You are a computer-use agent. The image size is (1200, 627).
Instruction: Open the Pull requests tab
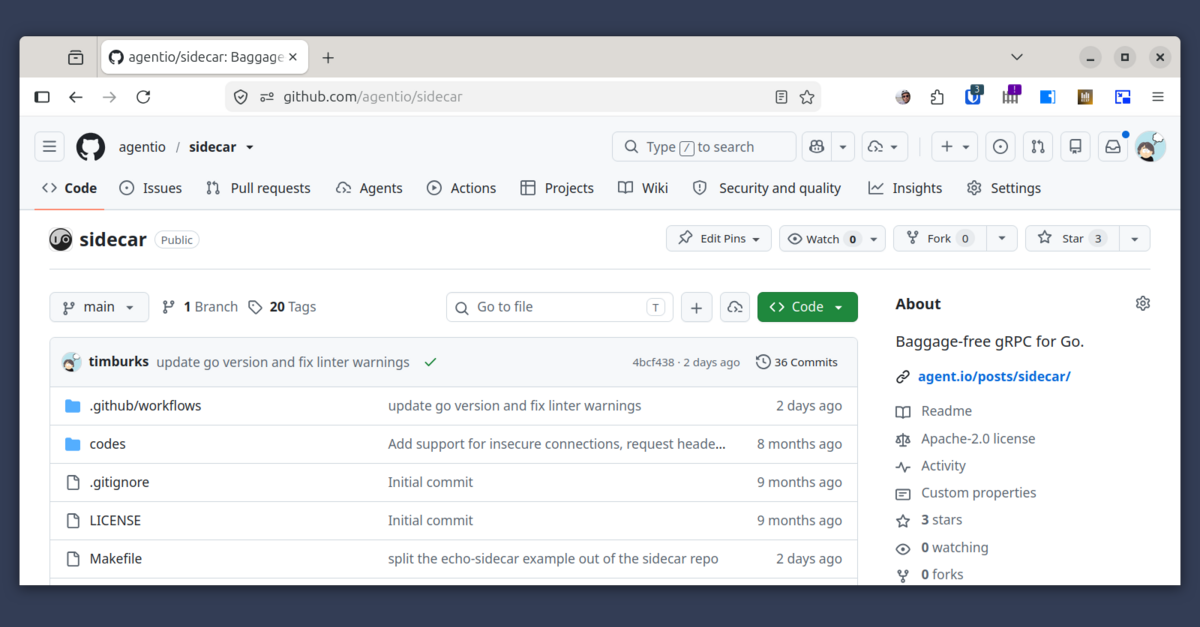[258, 188]
